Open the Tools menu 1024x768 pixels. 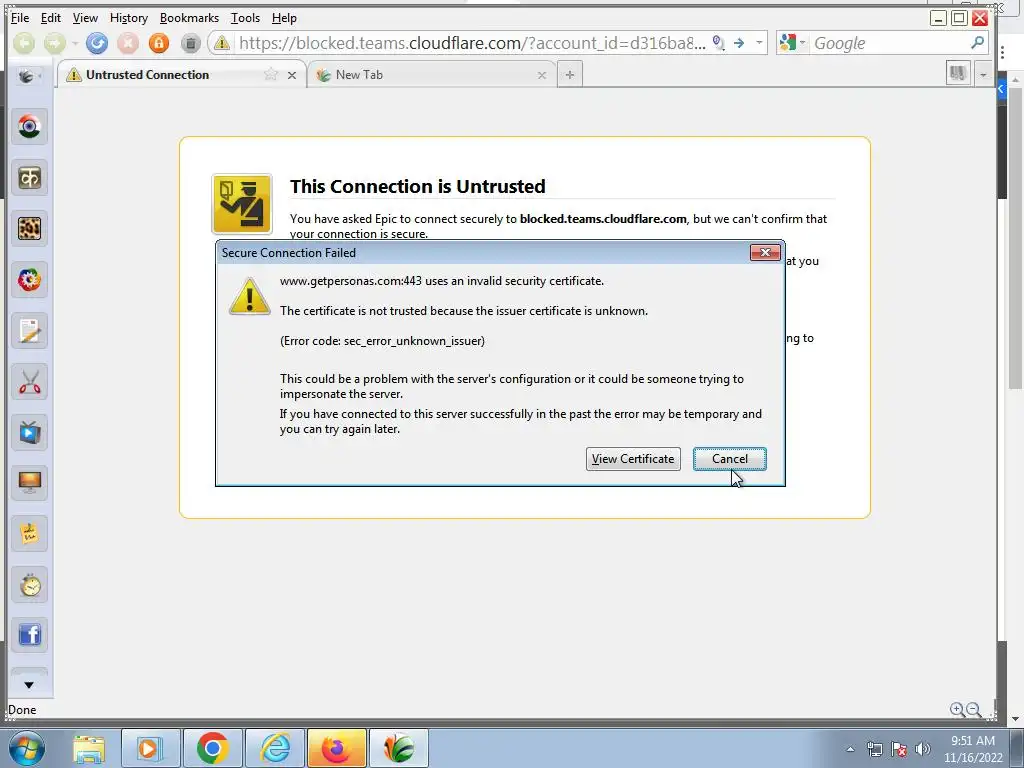pyautogui.click(x=246, y=18)
